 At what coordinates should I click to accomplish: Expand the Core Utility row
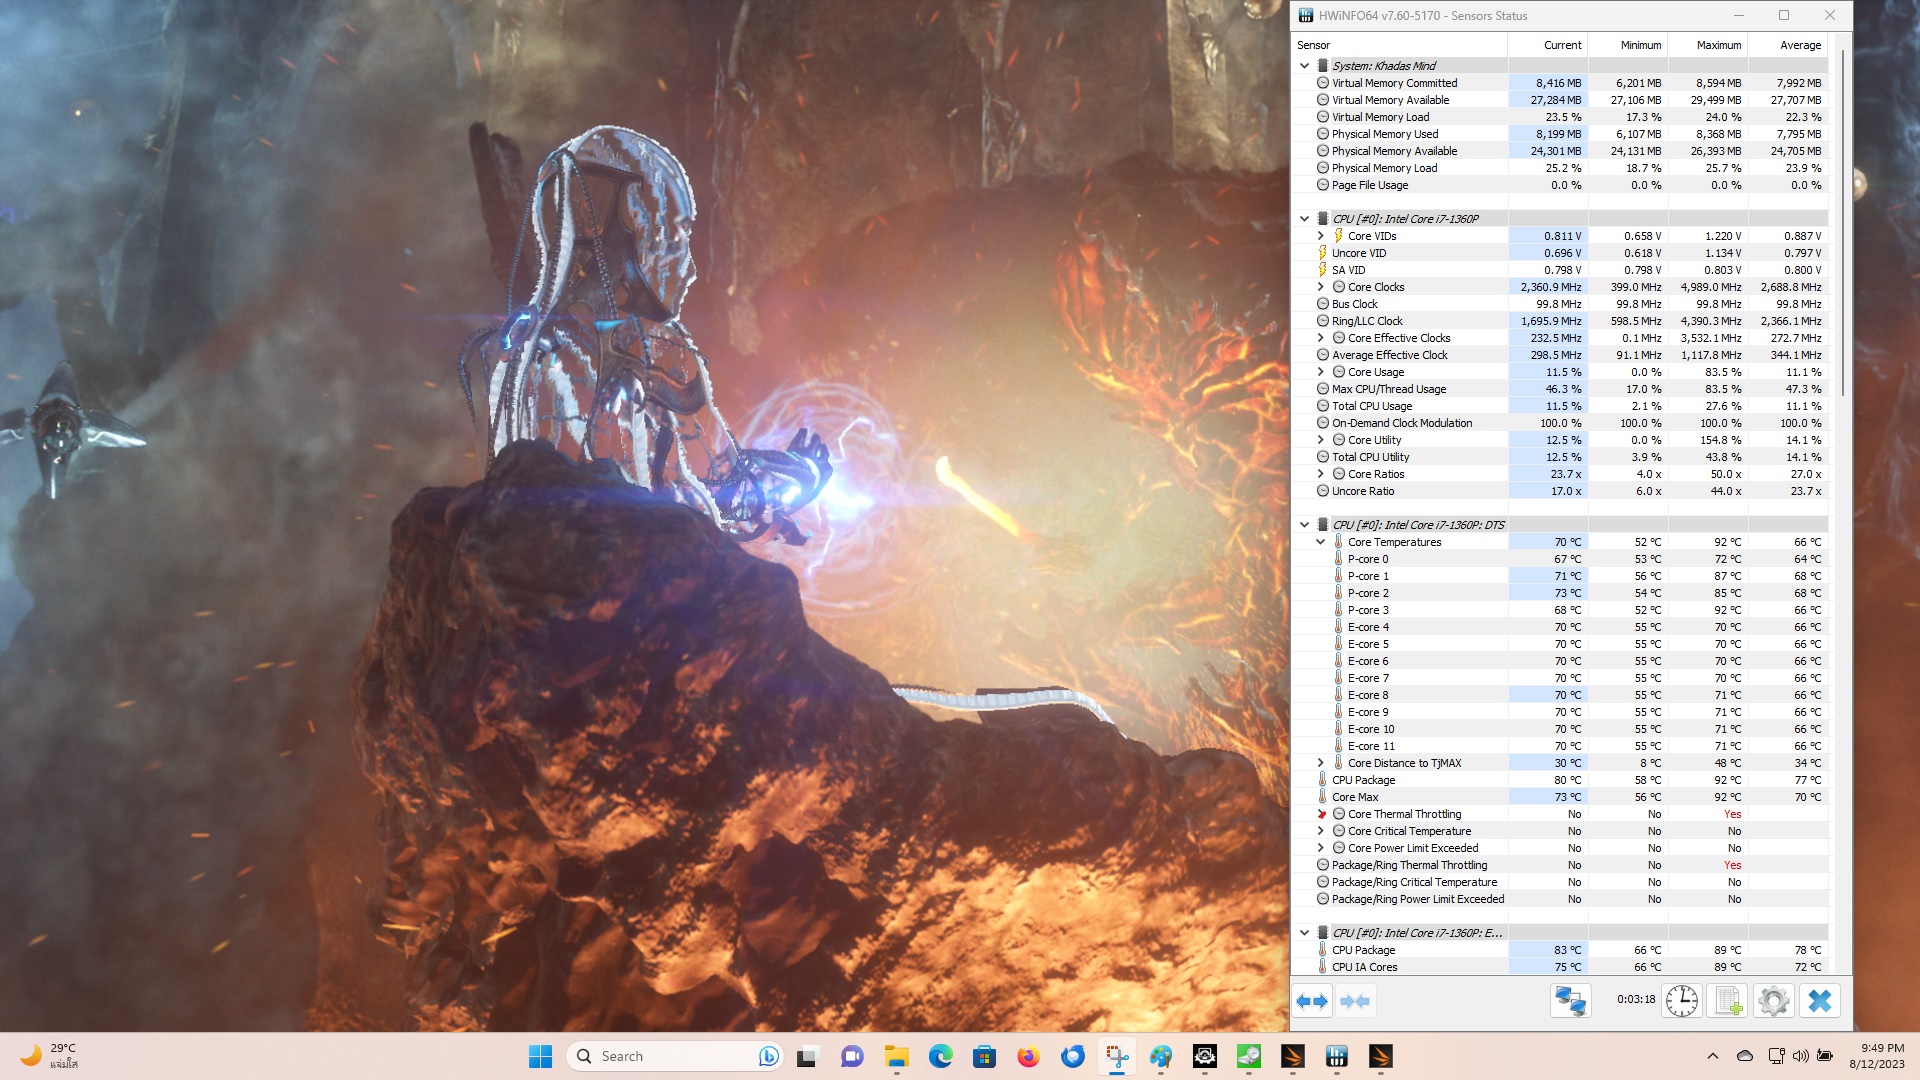pyautogui.click(x=1320, y=440)
